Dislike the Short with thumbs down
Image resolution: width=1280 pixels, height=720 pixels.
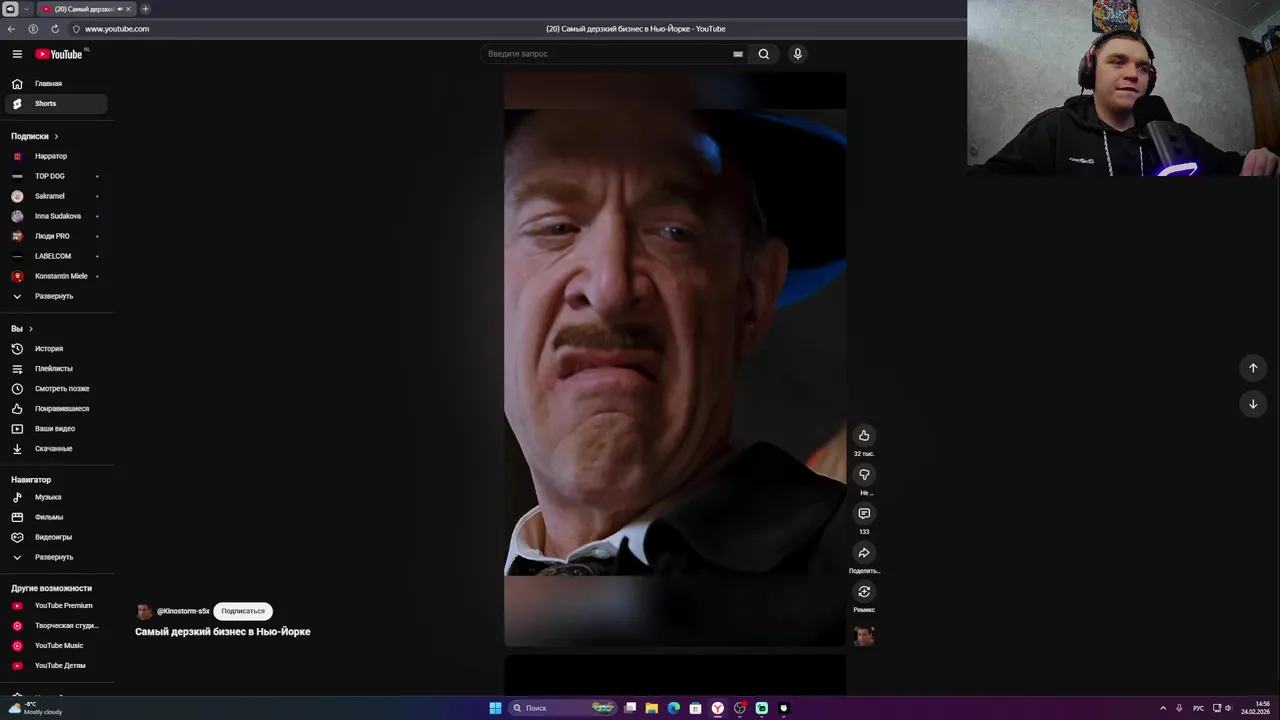tap(864, 475)
